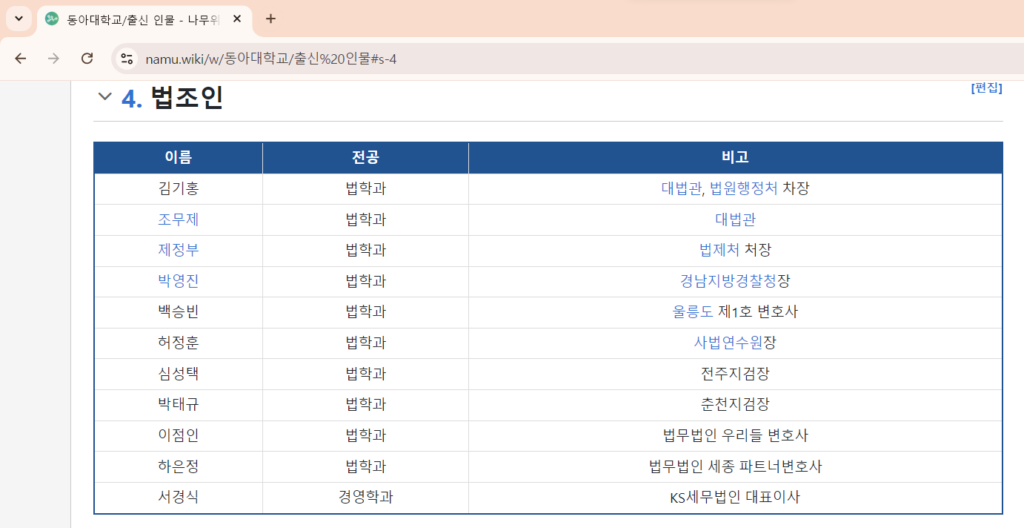Open the 법제처 link
Screen dimensions: 1024x528
(719, 250)
